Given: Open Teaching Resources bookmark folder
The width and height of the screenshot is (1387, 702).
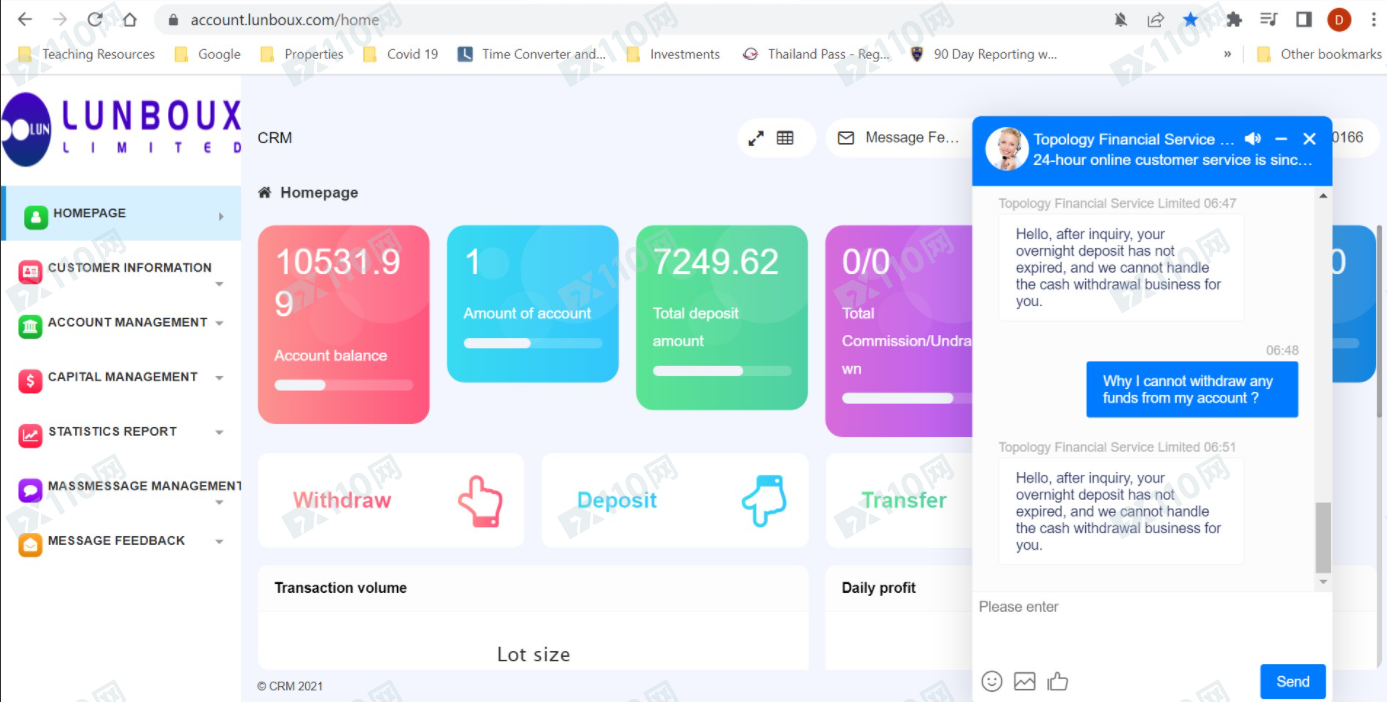Looking at the screenshot, I should (87, 54).
